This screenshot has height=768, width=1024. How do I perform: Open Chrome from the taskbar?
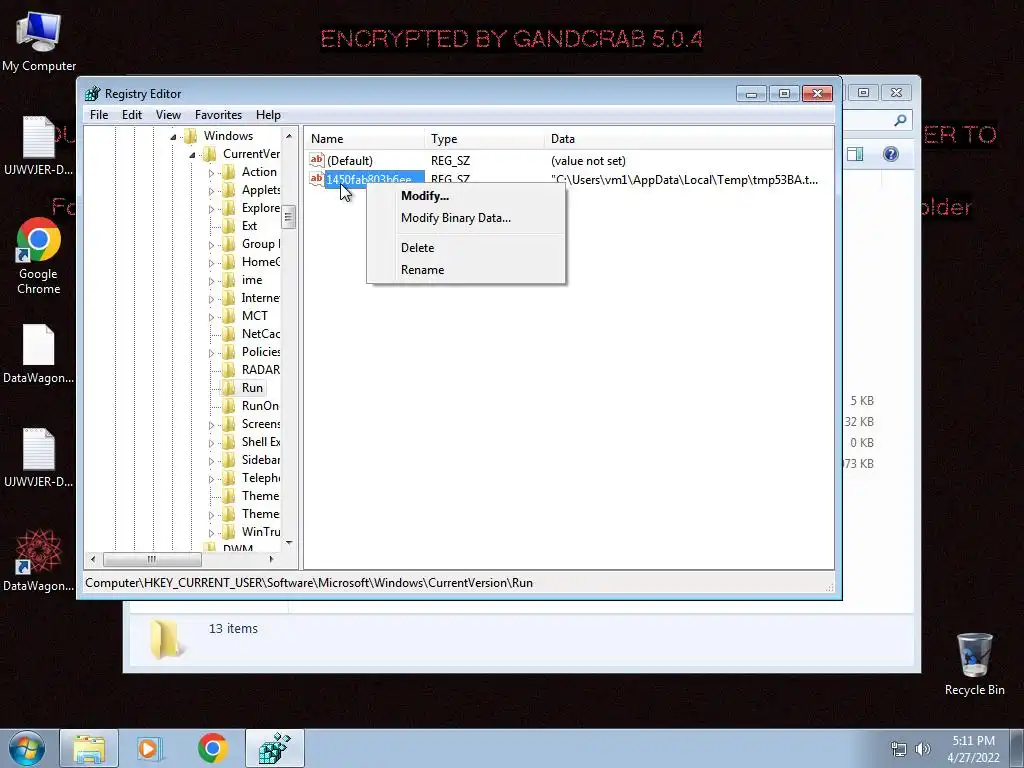[212, 748]
